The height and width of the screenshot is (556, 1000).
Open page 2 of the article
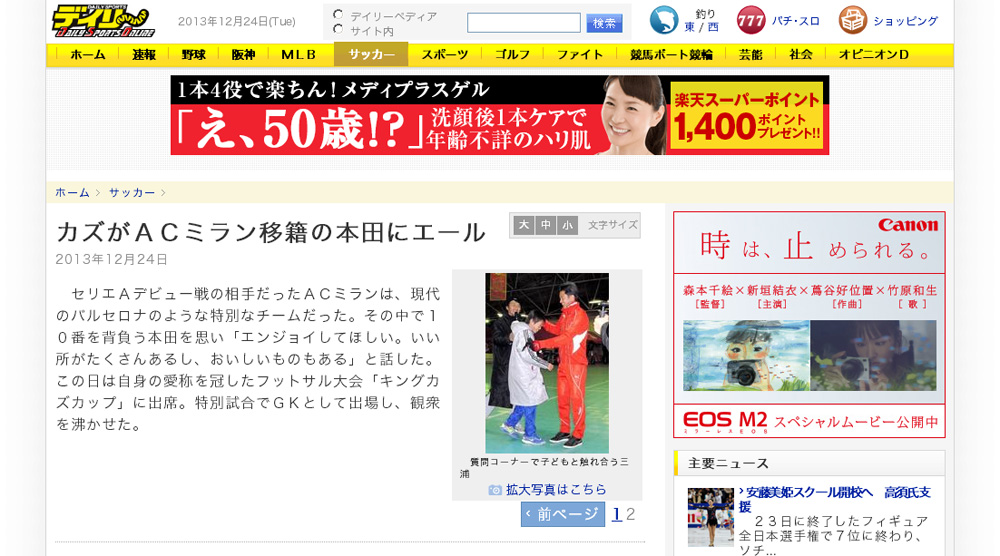(631, 514)
